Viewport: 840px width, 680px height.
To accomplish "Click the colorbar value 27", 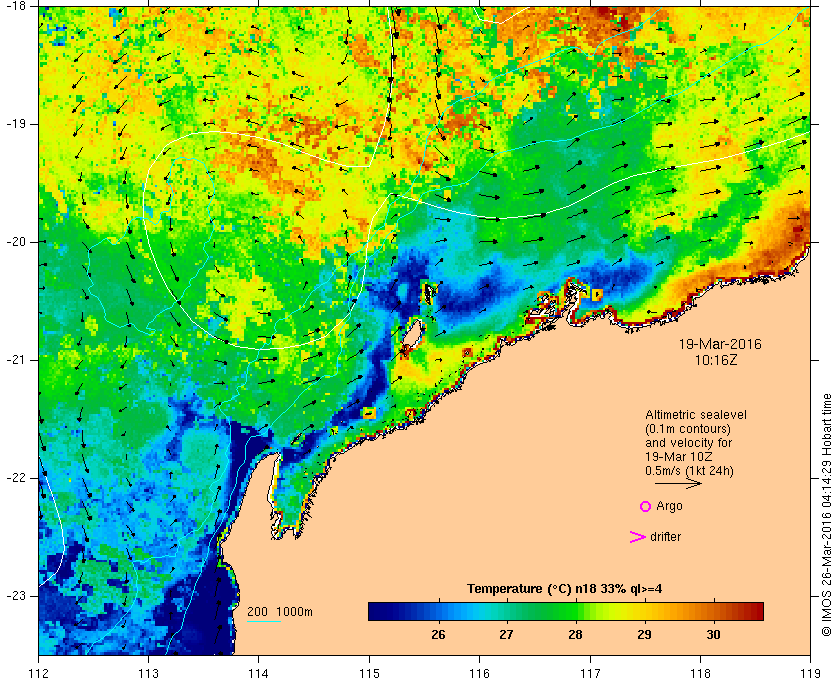I will [x=506, y=635].
